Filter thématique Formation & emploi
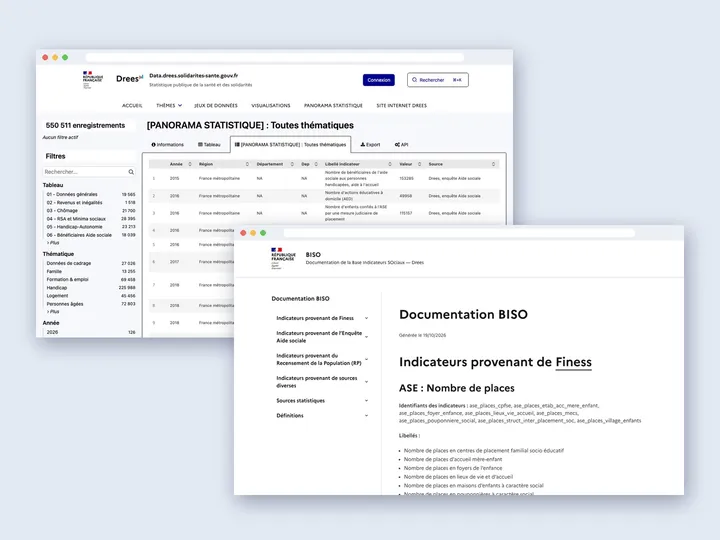Screen dimensions: 720x540 [x=90, y=280]
